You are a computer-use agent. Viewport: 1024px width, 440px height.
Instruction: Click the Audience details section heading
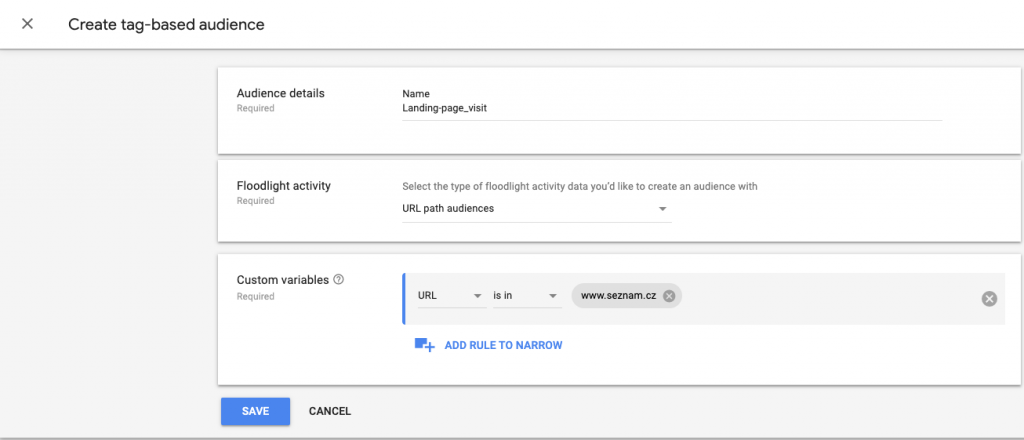coord(280,93)
